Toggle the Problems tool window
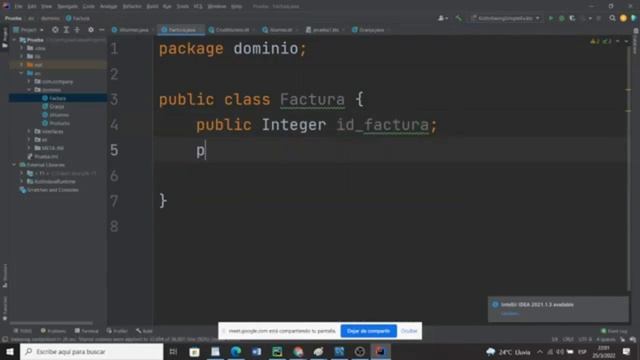Viewport: 640px width, 360px height. [53, 331]
